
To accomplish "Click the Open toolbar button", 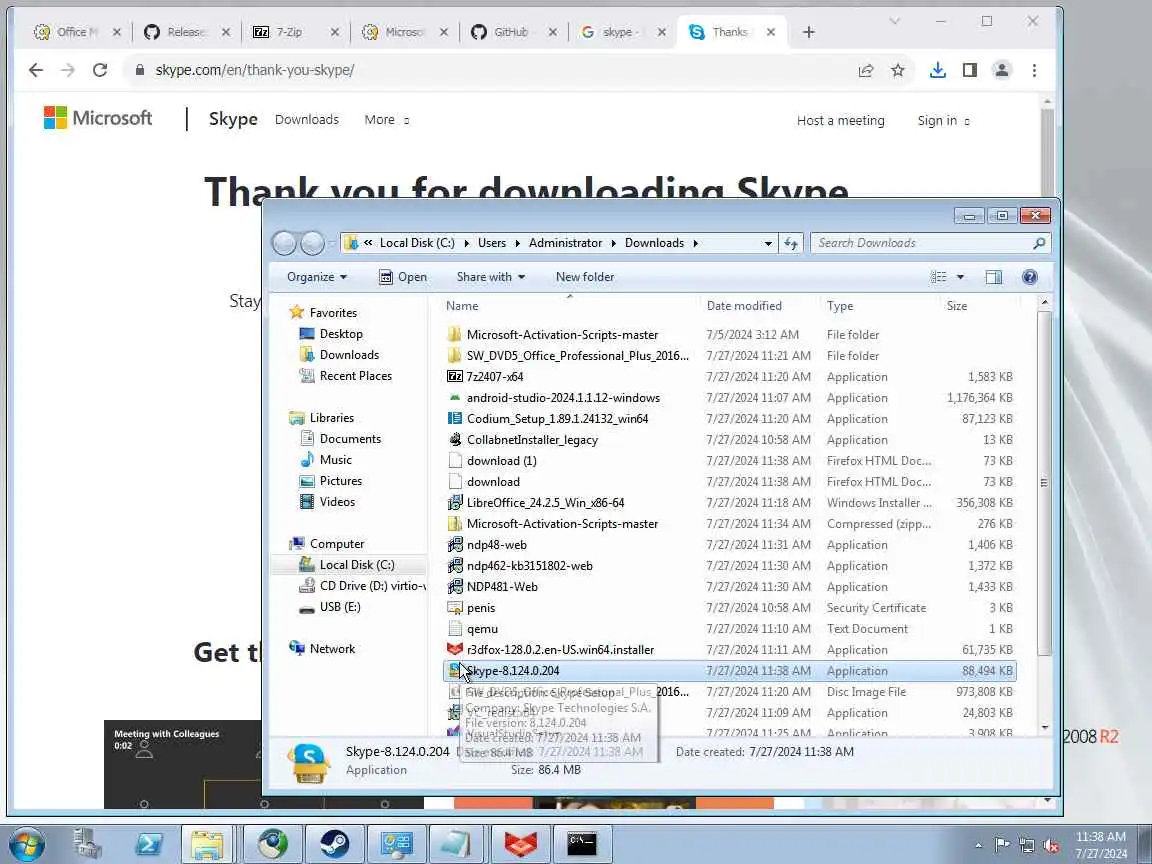I will 403,277.
